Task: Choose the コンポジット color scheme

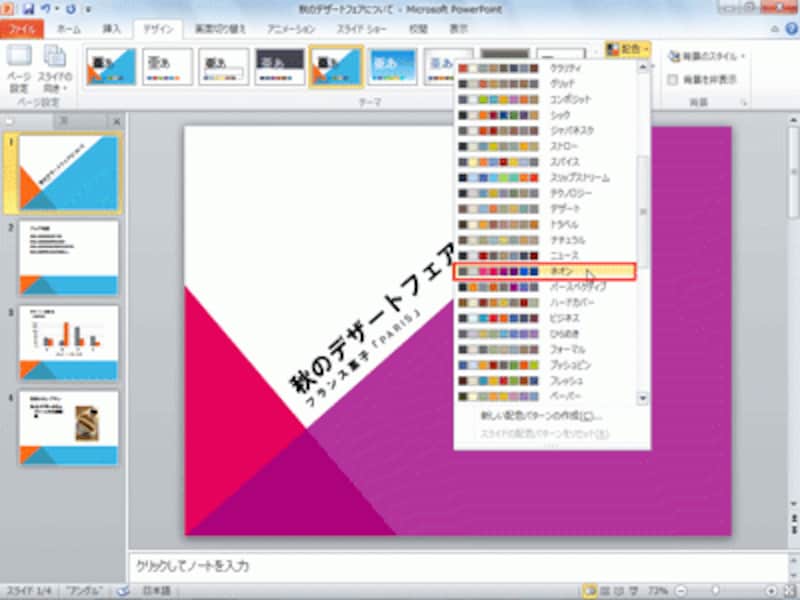Action: [x=545, y=99]
